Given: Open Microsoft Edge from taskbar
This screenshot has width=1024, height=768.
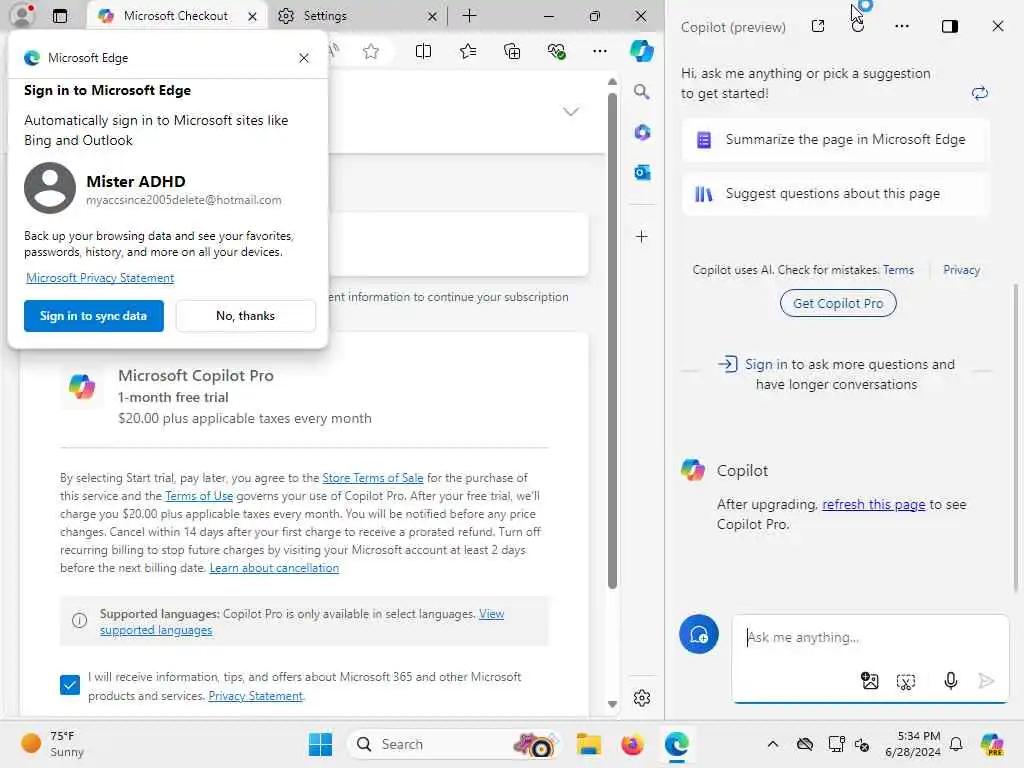Looking at the screenshot, I should click(677, 744).
